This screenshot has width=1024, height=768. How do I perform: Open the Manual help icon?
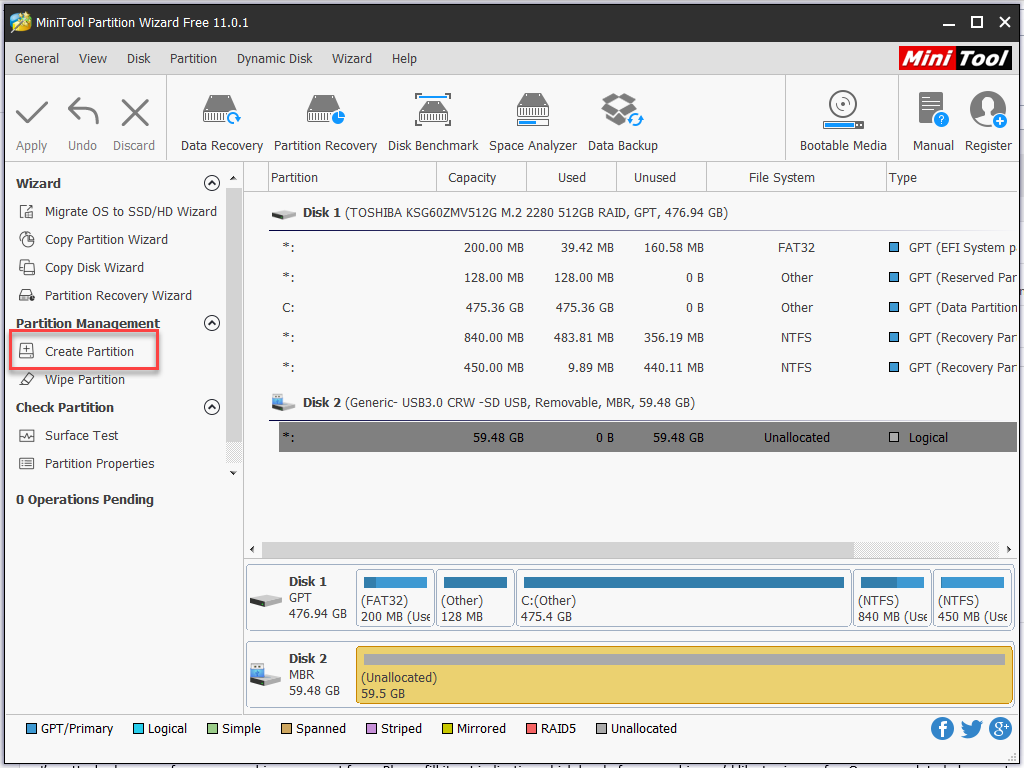coord(933,122)
